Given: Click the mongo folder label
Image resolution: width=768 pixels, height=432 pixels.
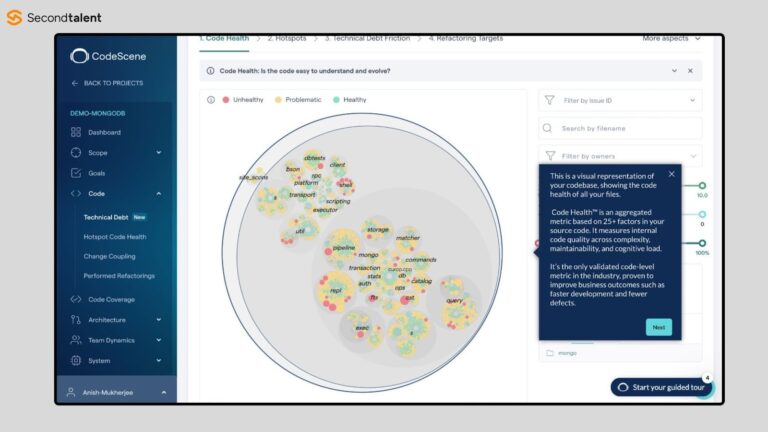Looking at the screenshot, I should click(x=567, y=353).
